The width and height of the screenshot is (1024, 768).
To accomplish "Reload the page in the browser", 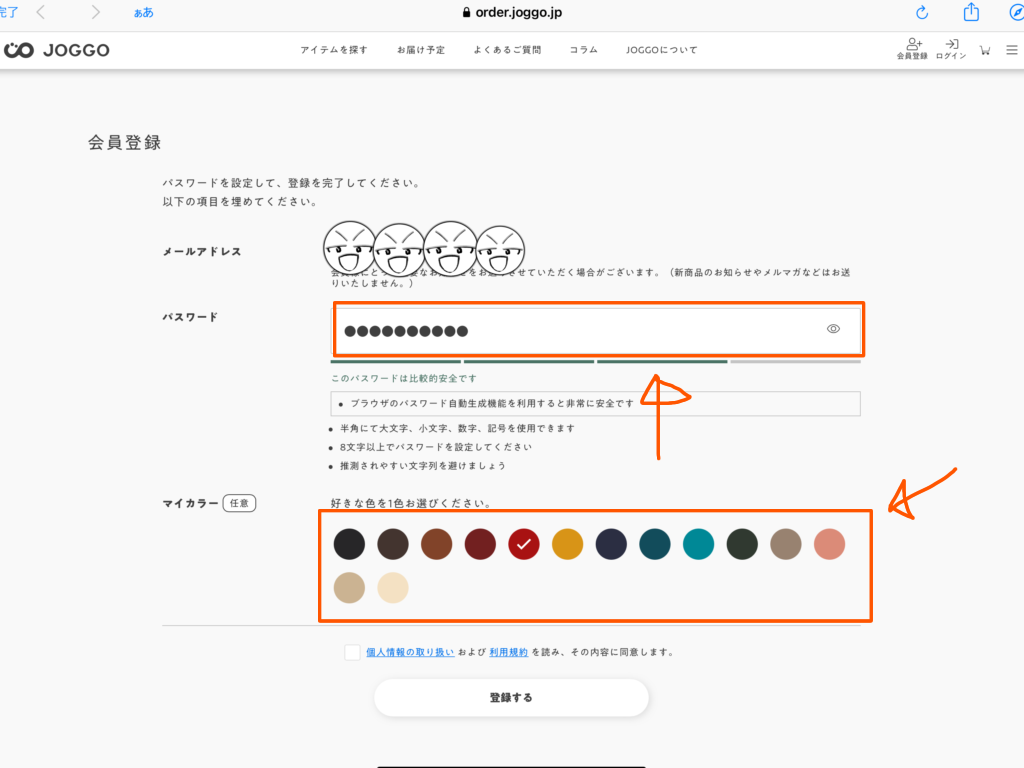I will (x=922, y=12).
